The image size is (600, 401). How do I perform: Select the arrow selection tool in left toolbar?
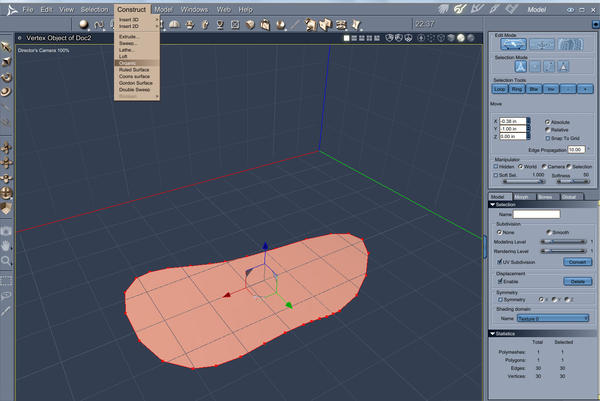coord(6,47)
